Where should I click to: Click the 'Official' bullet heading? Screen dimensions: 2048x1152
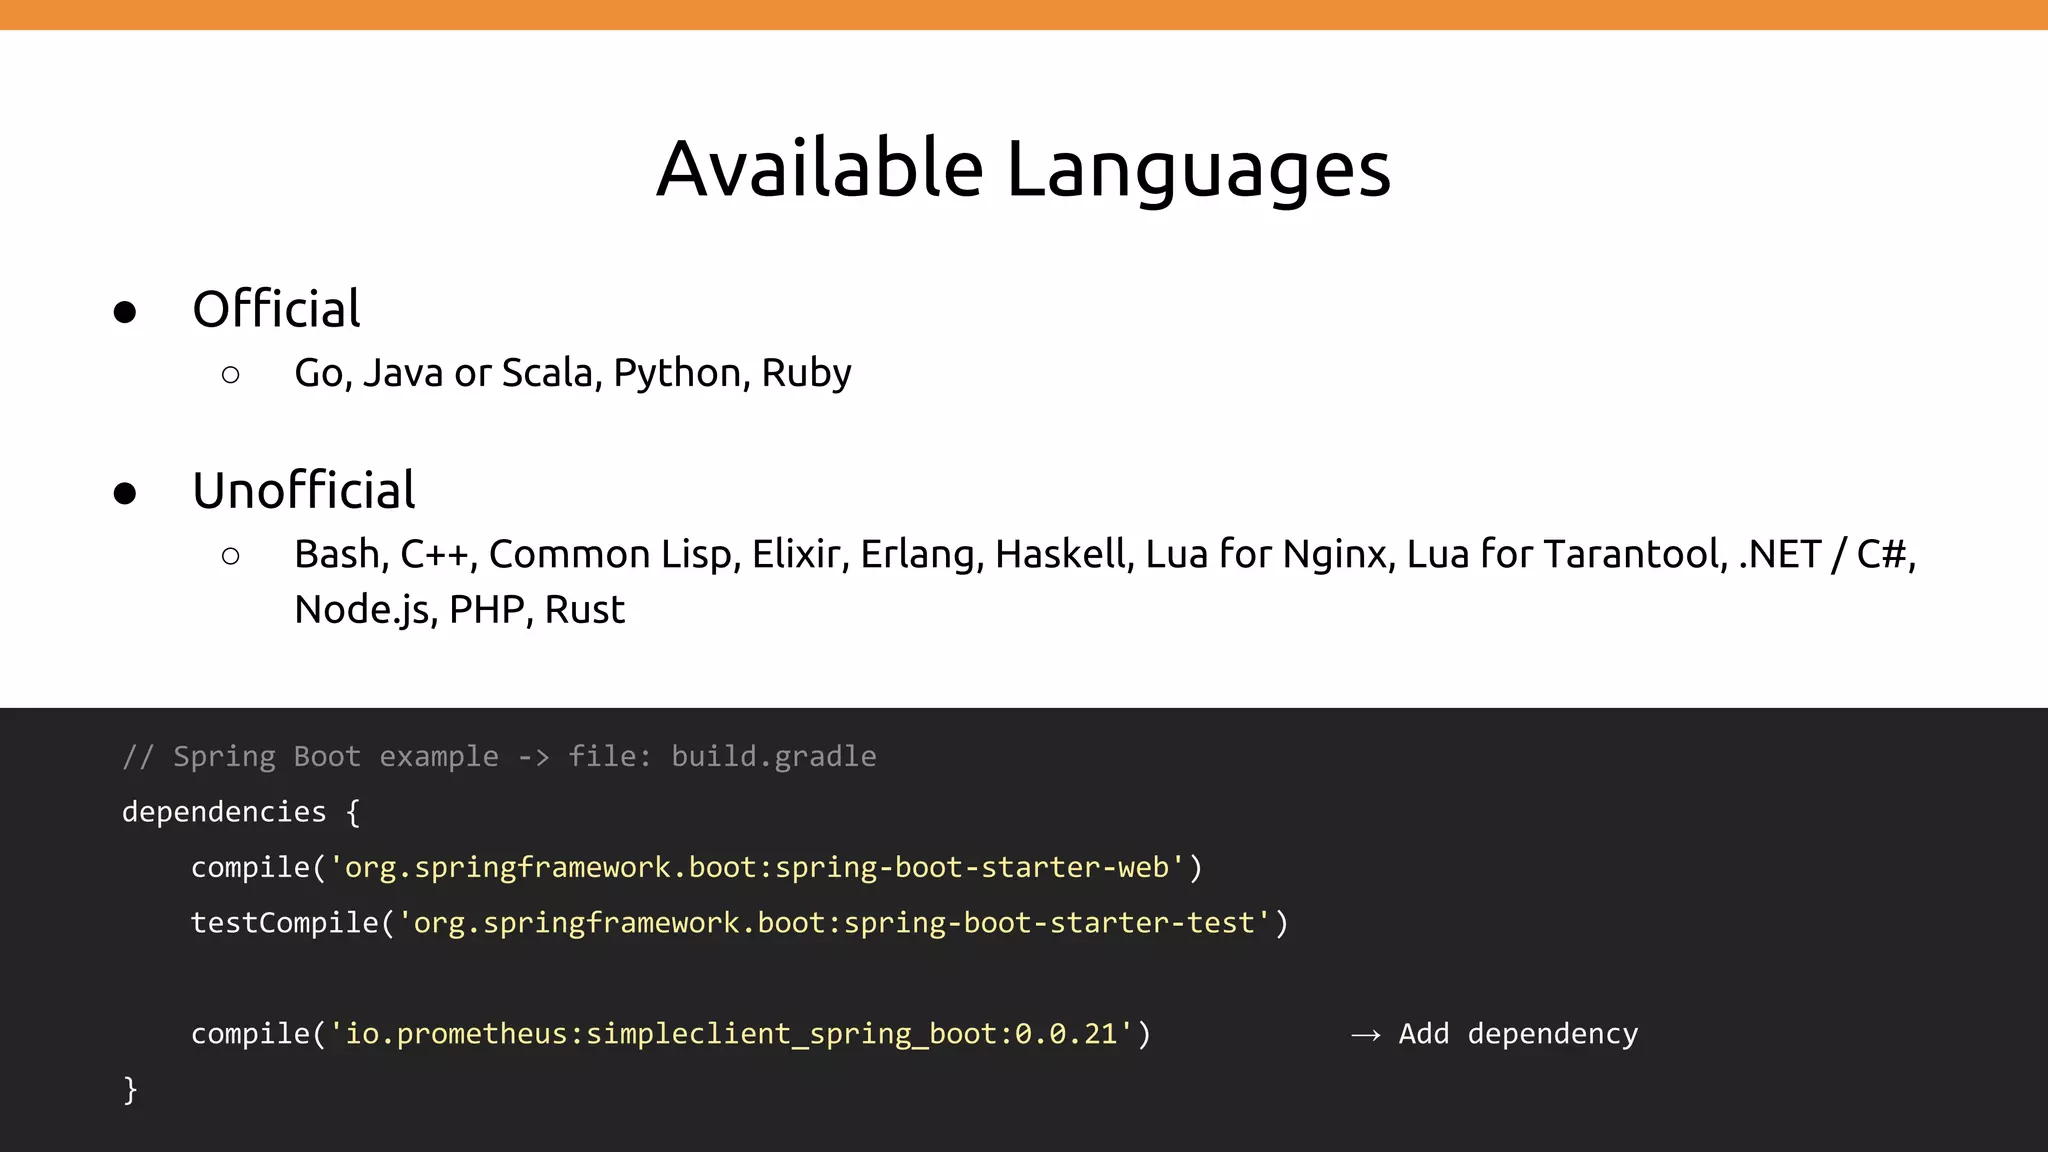[x=276, y=309]
